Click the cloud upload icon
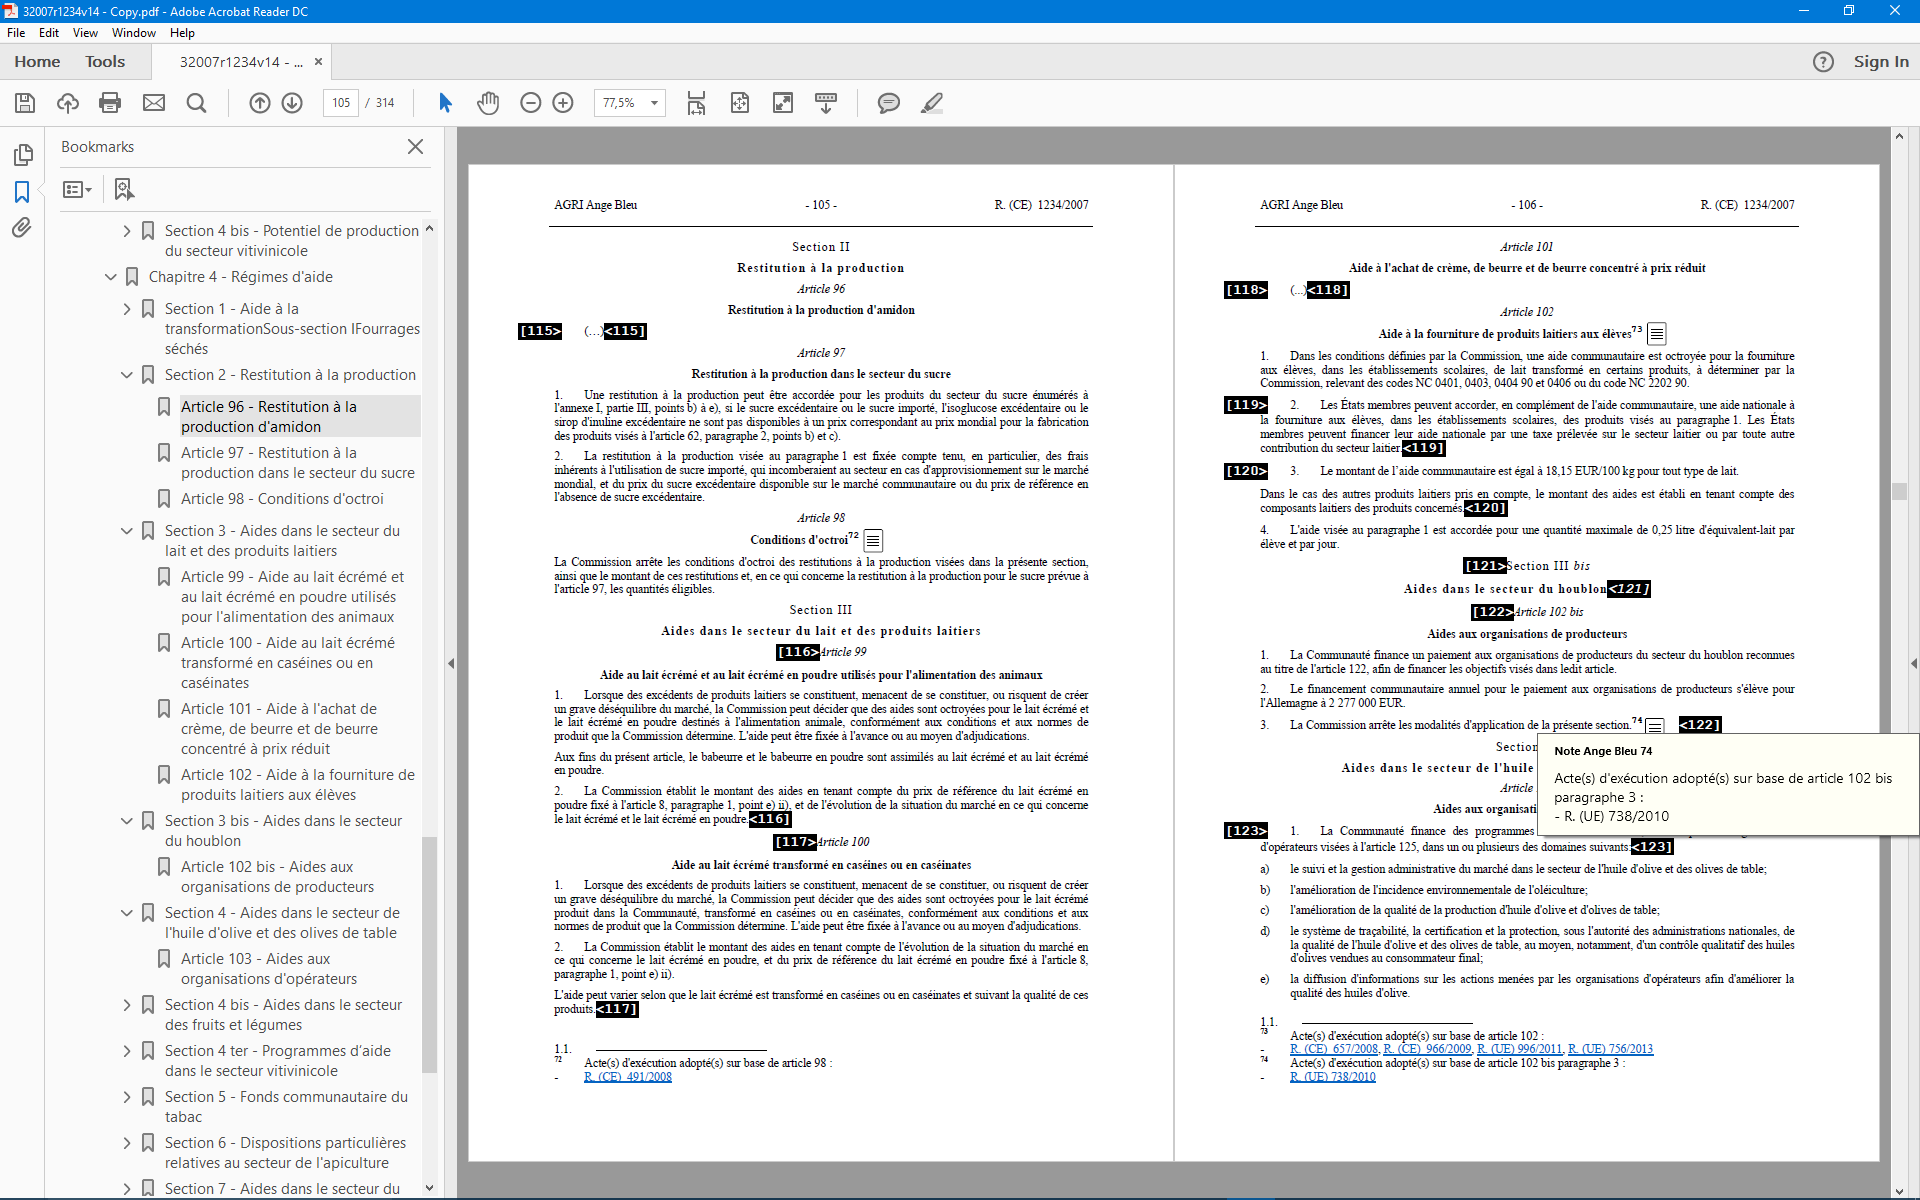The height and width of the screenshot is (1200, 1920). pos(68,103)
